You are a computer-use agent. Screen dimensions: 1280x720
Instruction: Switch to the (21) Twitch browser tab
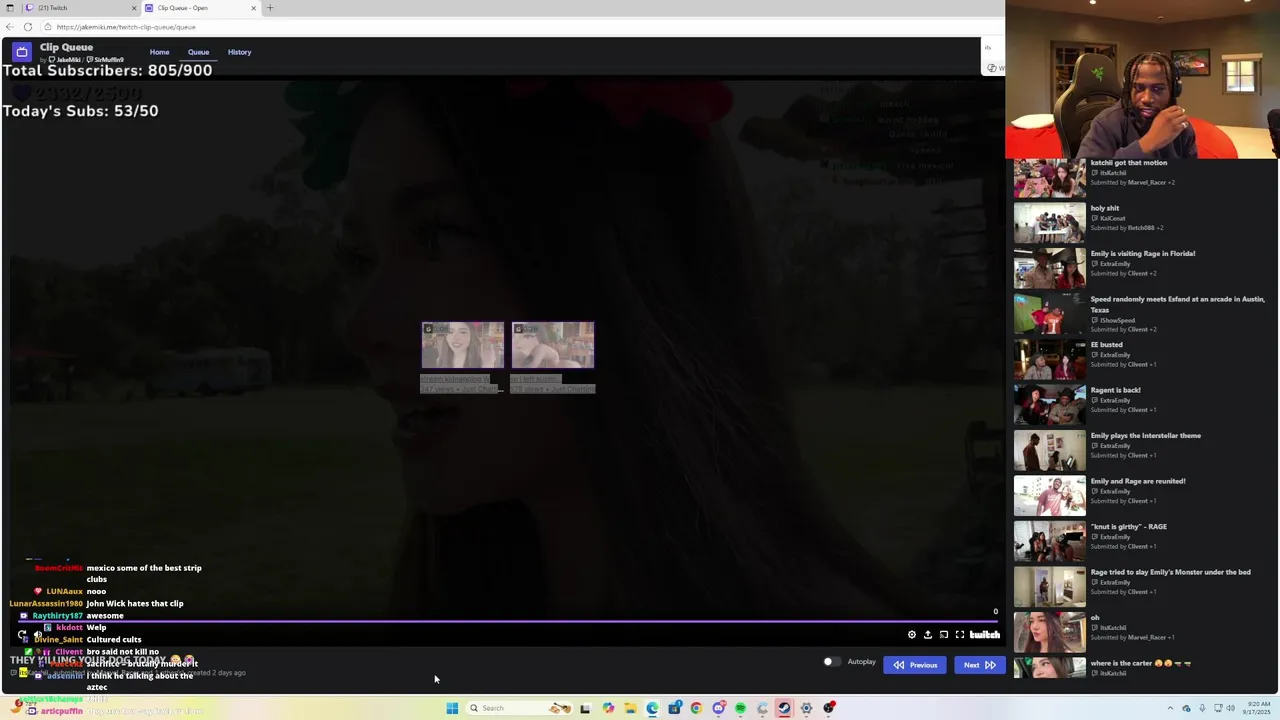(x=80, y=8)
